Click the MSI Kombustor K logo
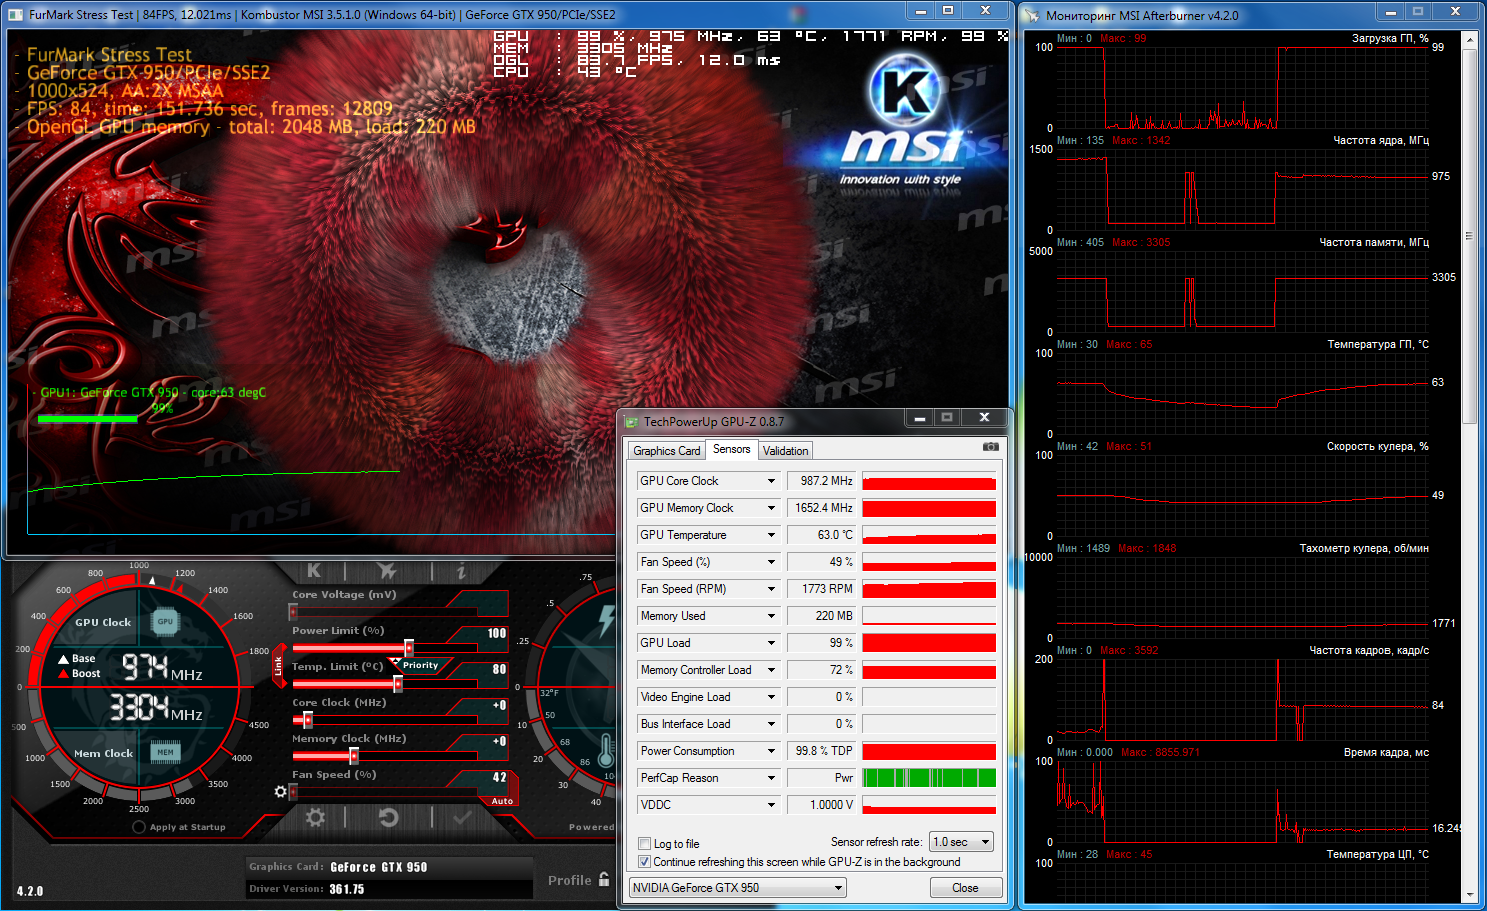 pos(905,90)
